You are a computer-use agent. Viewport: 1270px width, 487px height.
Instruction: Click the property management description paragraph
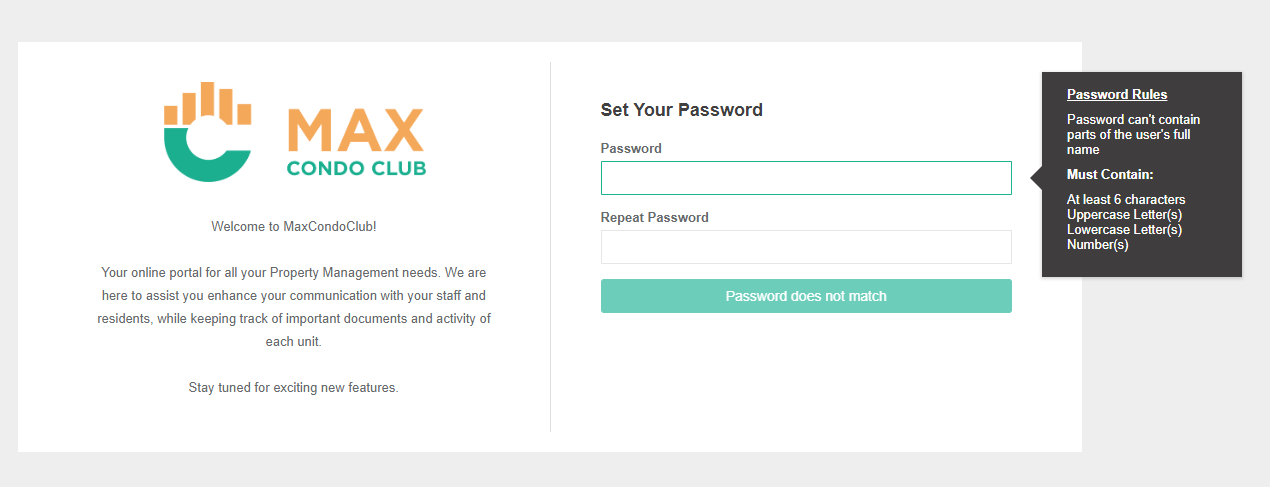coord(293,307)
